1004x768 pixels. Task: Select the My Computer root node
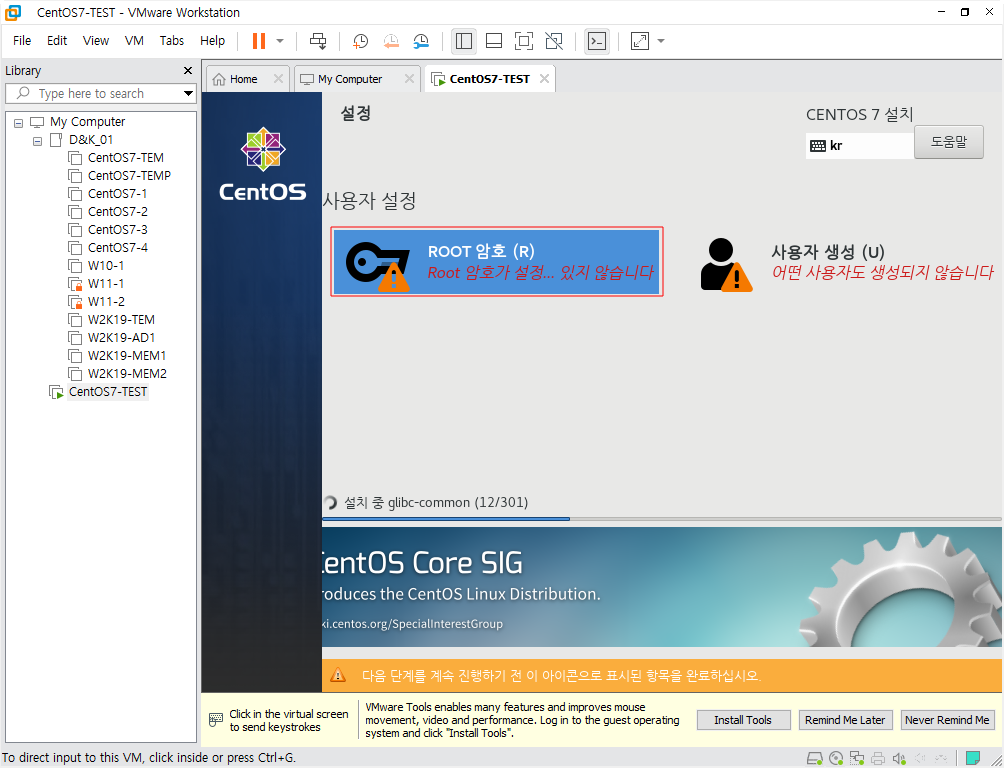(x=87, y=122)
